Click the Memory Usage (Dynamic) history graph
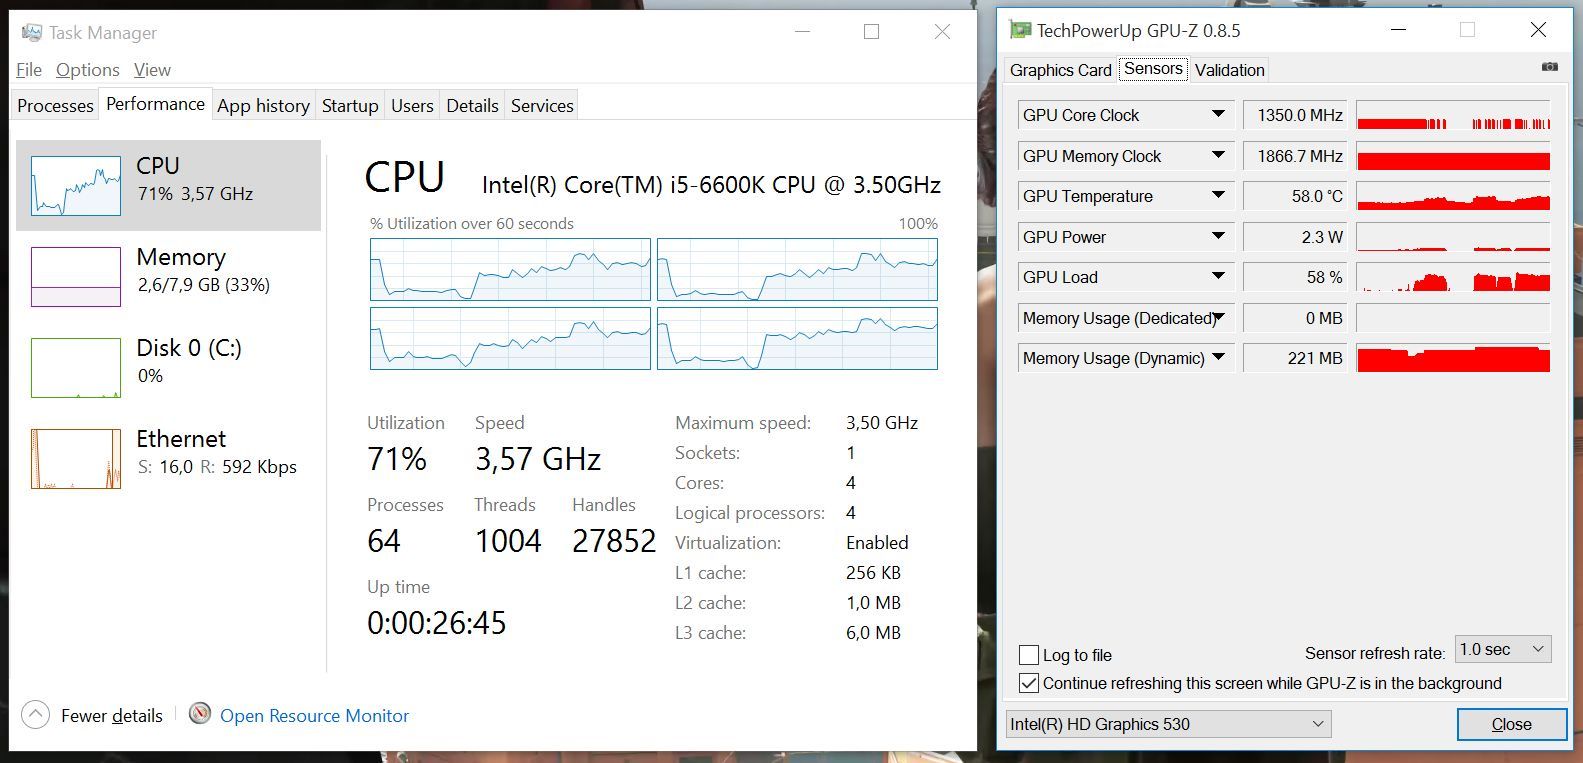1583x763 pixels. click(1453, 358)
